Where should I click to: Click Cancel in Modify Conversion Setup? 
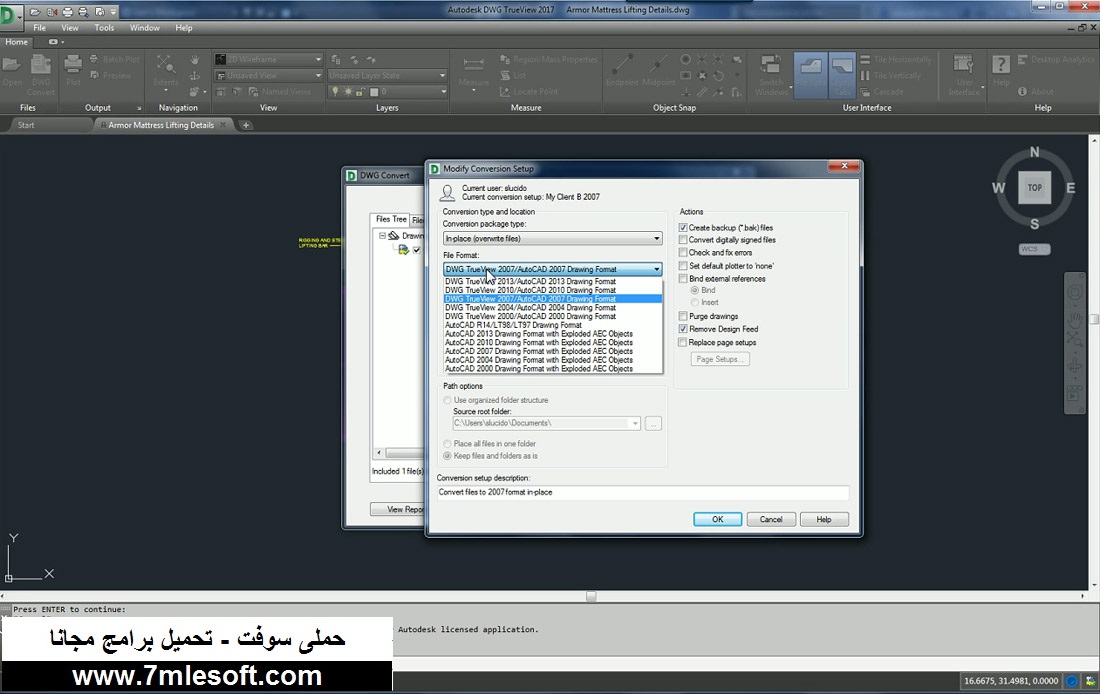coord(771,519)
